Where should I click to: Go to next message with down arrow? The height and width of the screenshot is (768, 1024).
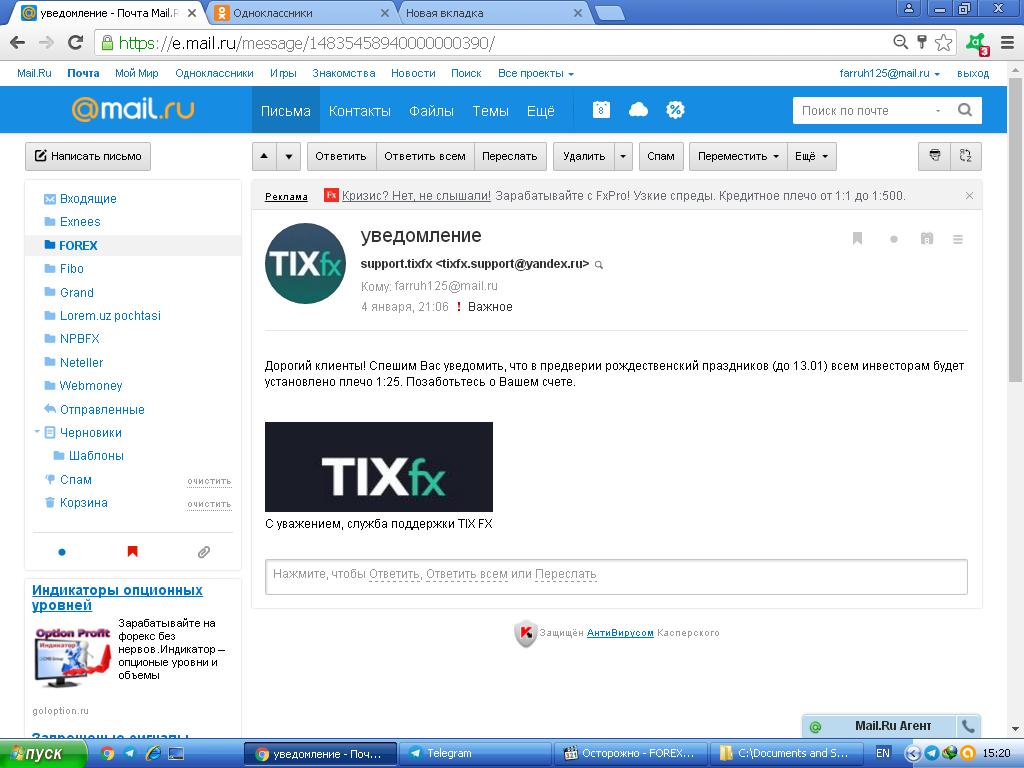click(x=289, y=156)
